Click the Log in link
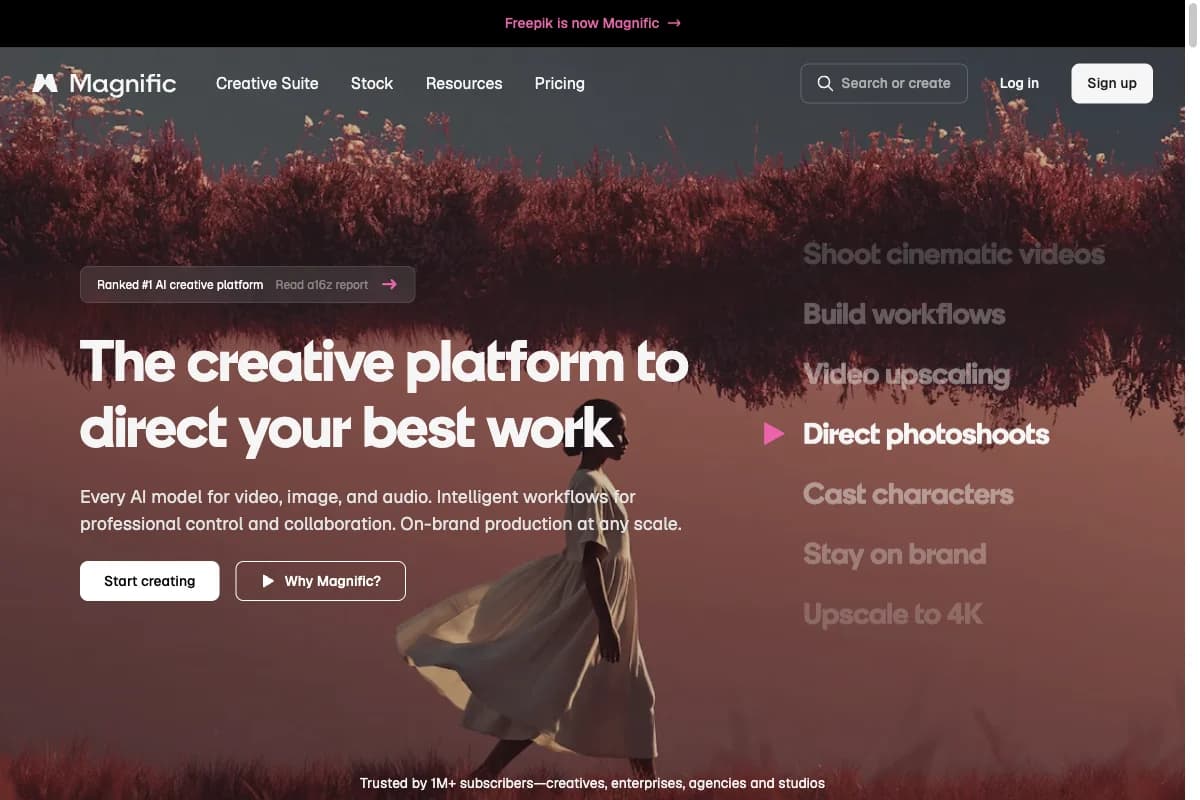The image size is (1200, 800). click(1019, 83)
